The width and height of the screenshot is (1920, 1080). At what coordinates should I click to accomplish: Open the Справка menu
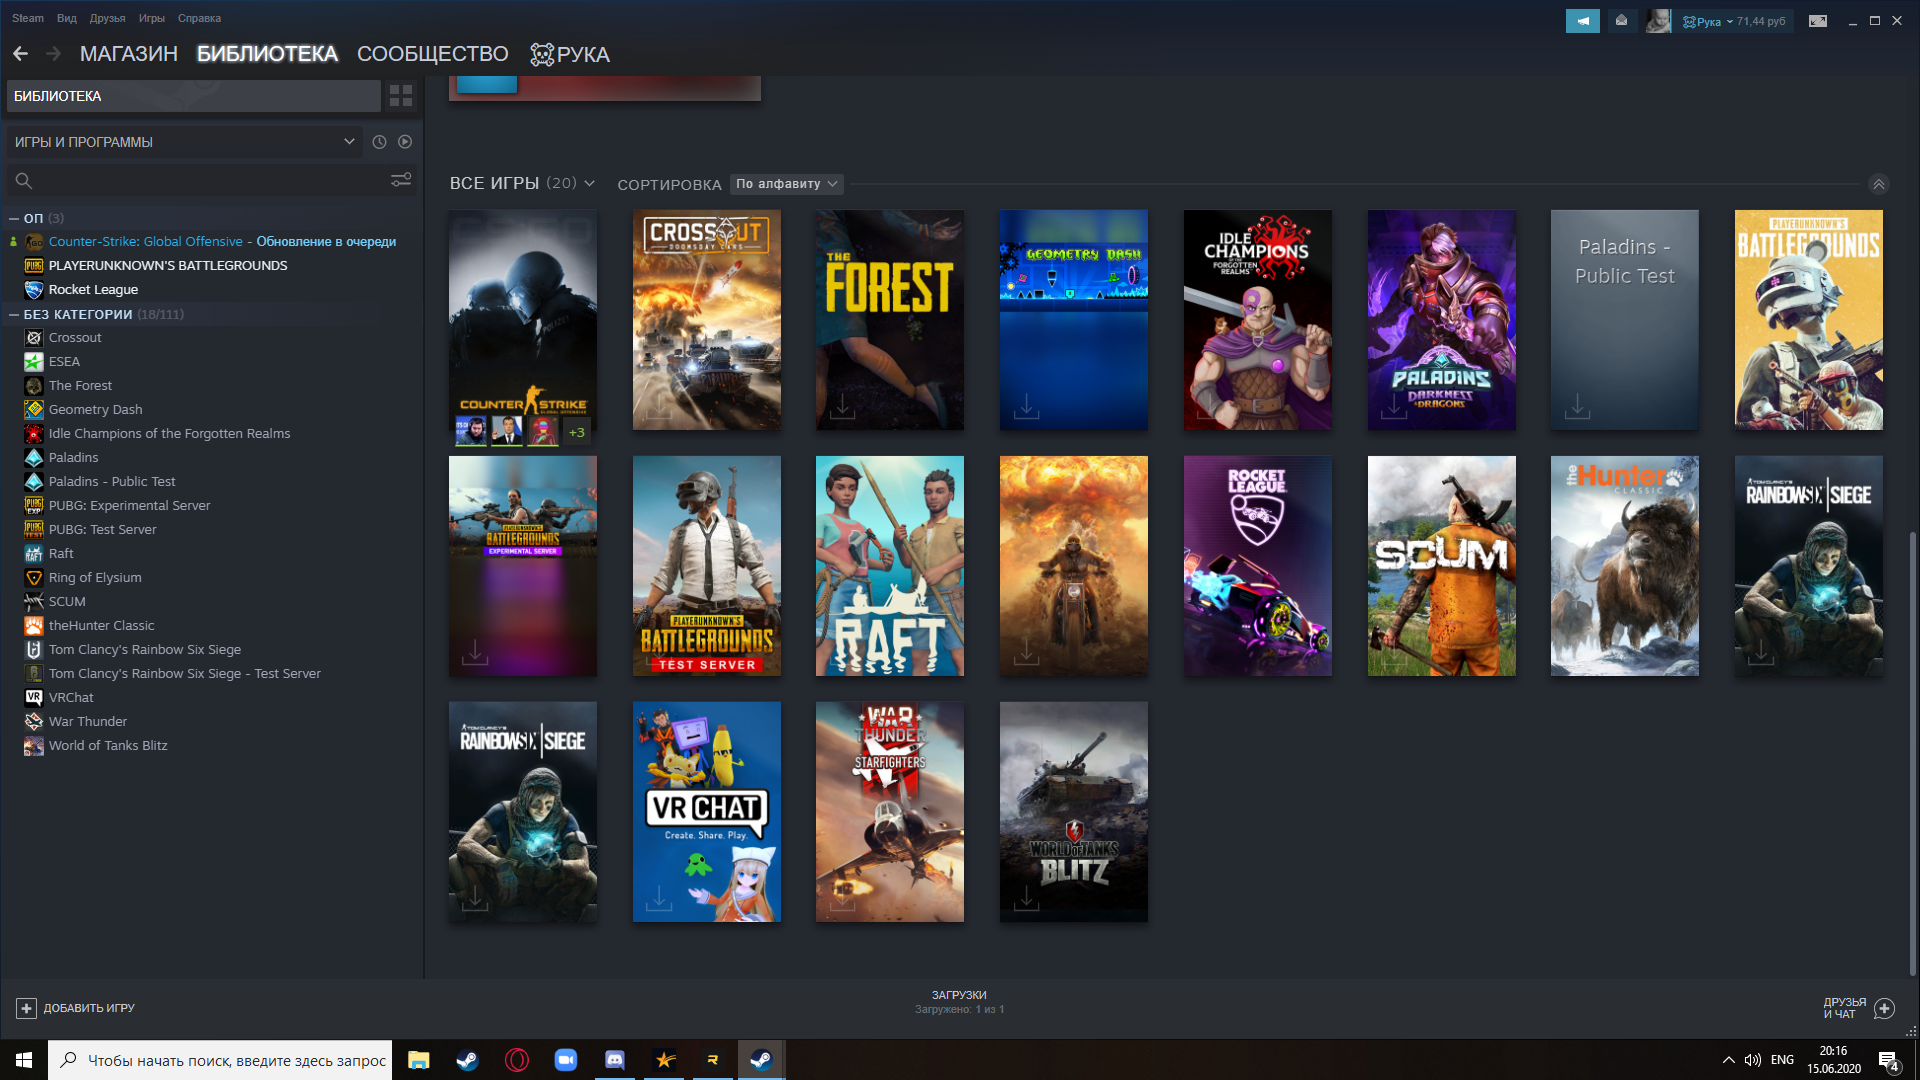tap(199, 18)
